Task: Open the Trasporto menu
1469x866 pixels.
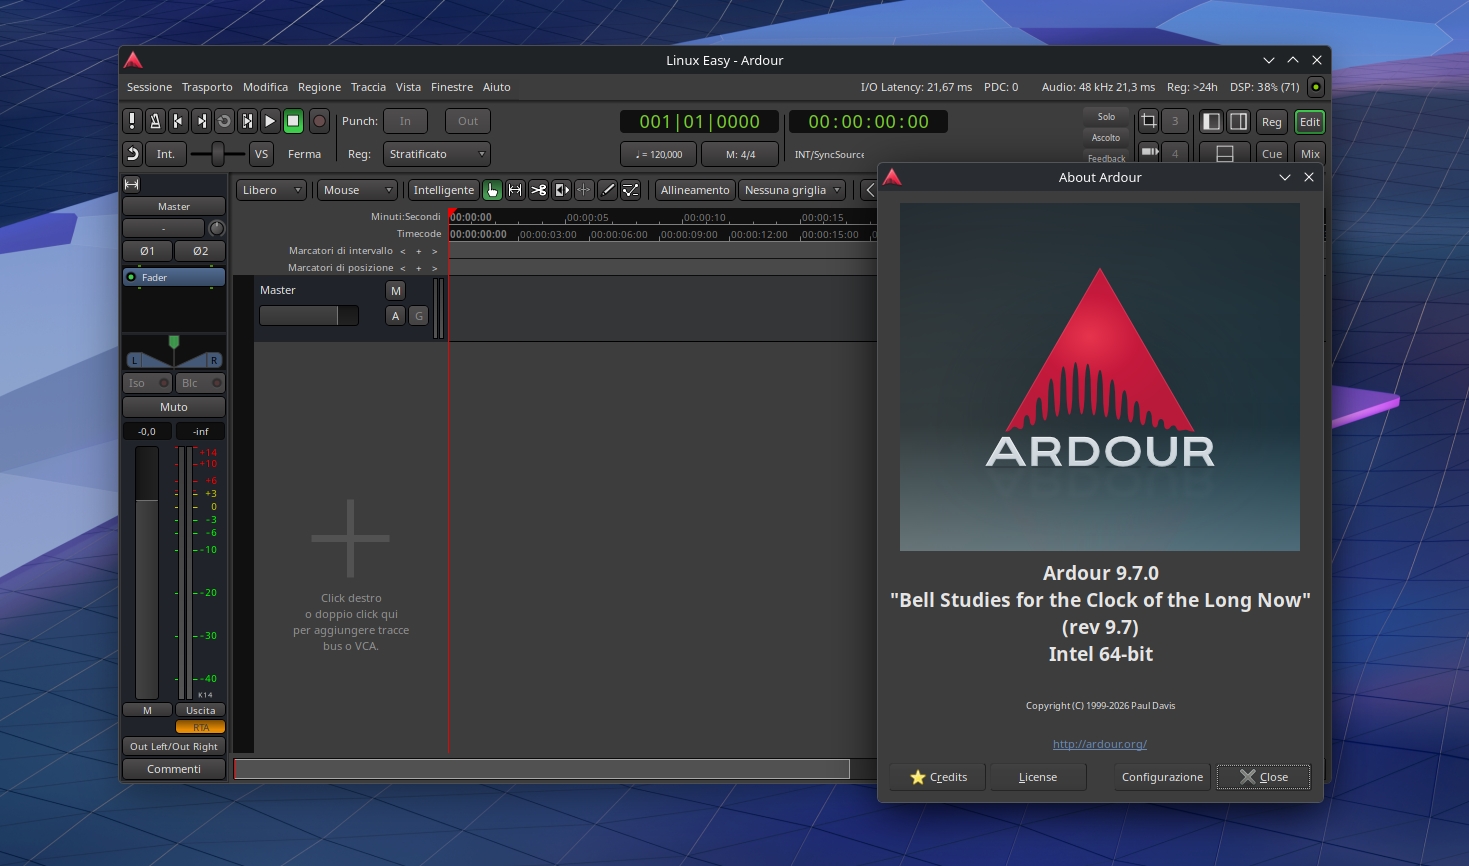Action: tap(207, 87)
